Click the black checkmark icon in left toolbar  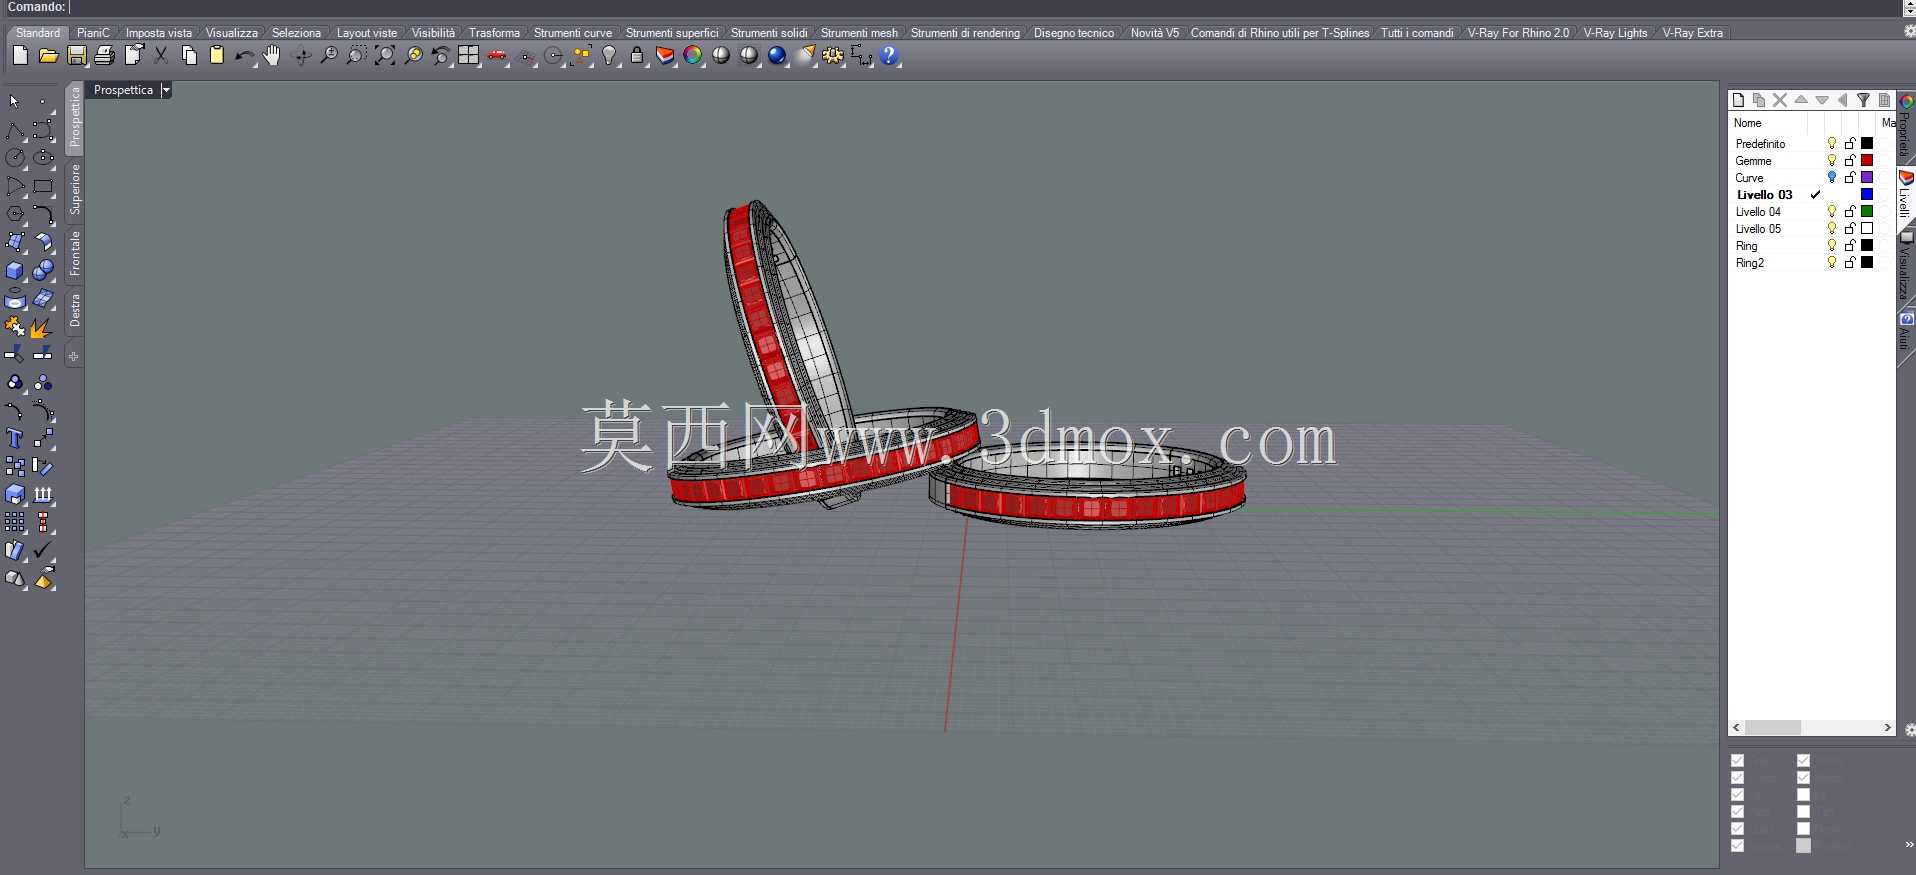pyautogui.click(x=43, y=551)
